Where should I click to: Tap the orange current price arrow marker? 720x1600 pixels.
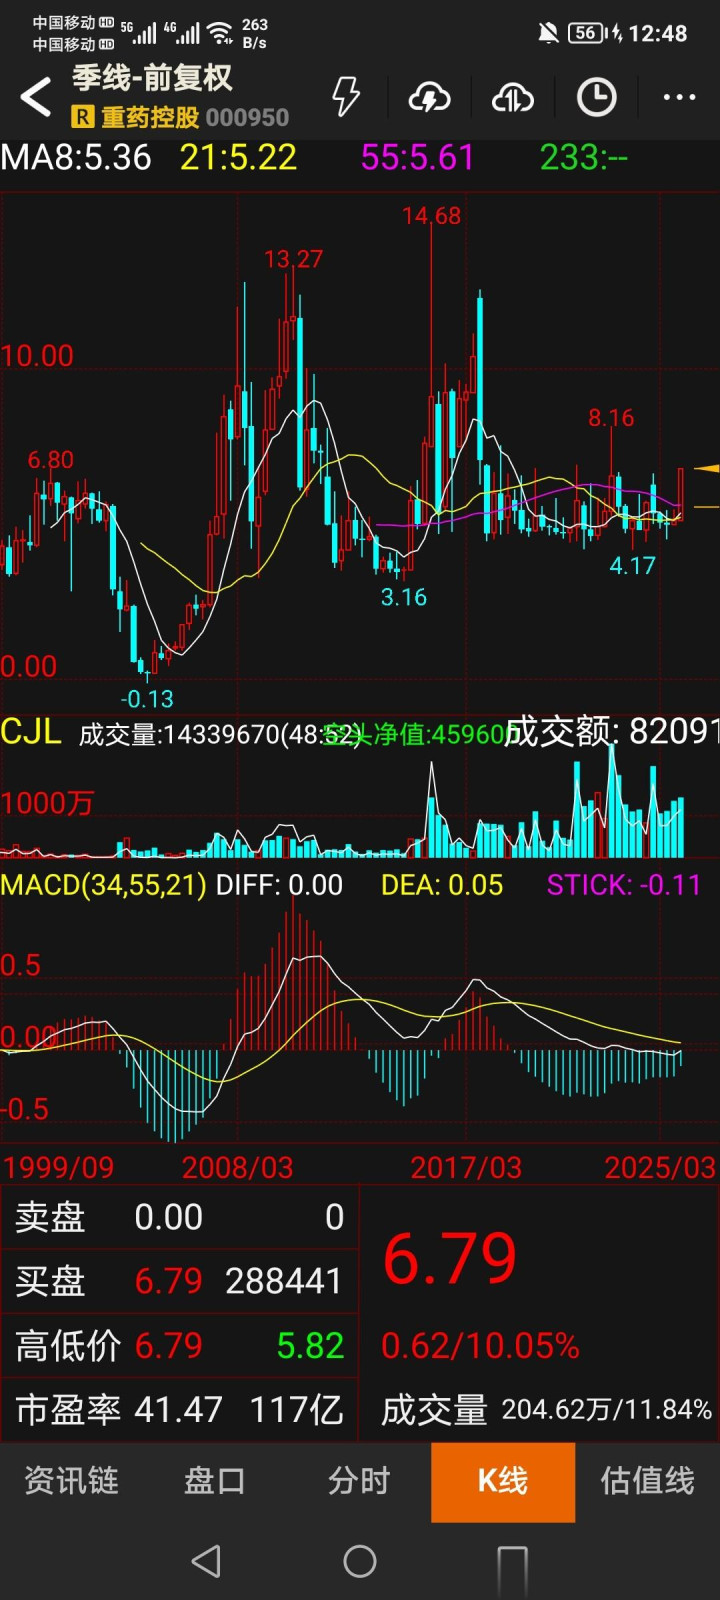(707, 468)
